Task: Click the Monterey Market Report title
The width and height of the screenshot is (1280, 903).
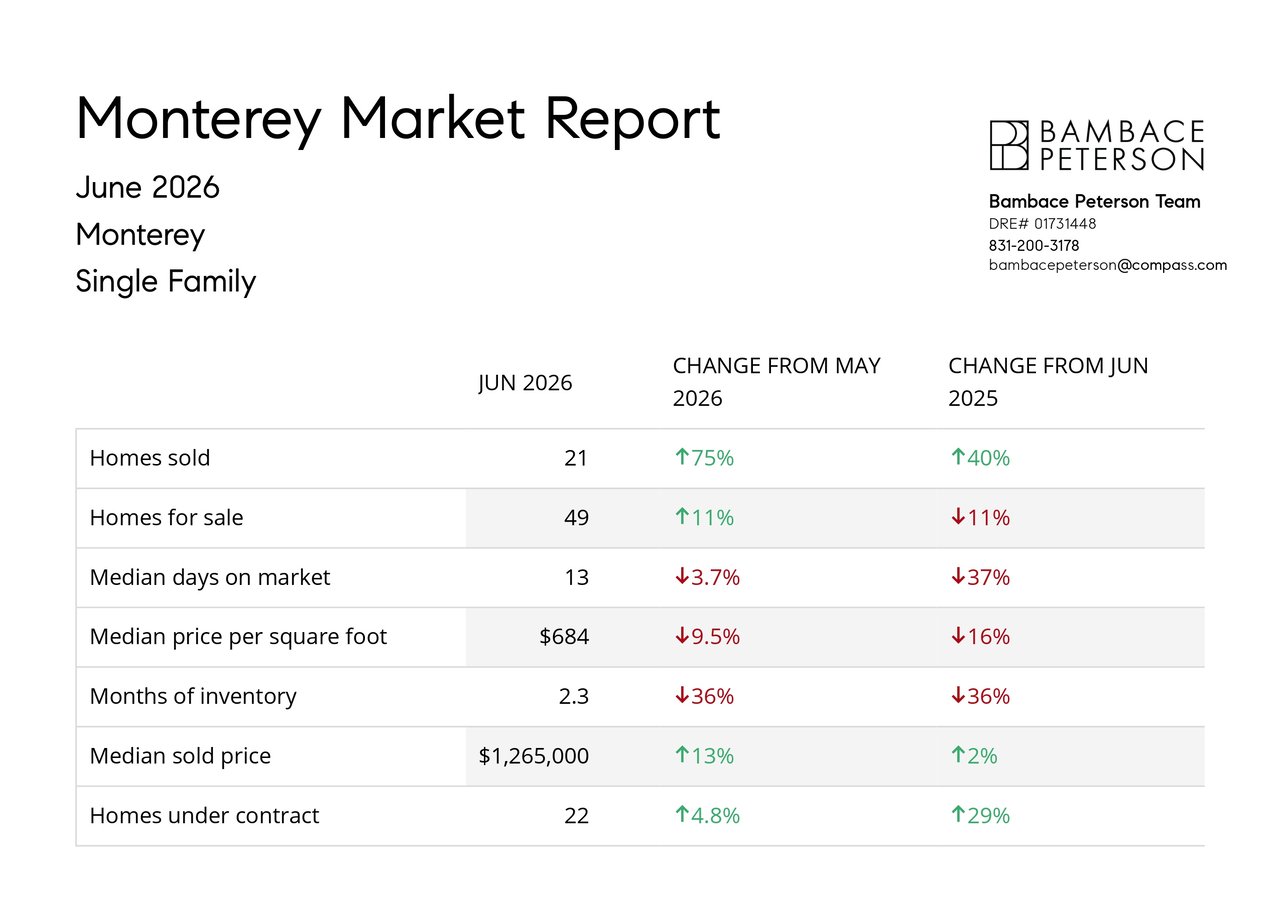Action: pyautogui.click(x=398, y=118)
